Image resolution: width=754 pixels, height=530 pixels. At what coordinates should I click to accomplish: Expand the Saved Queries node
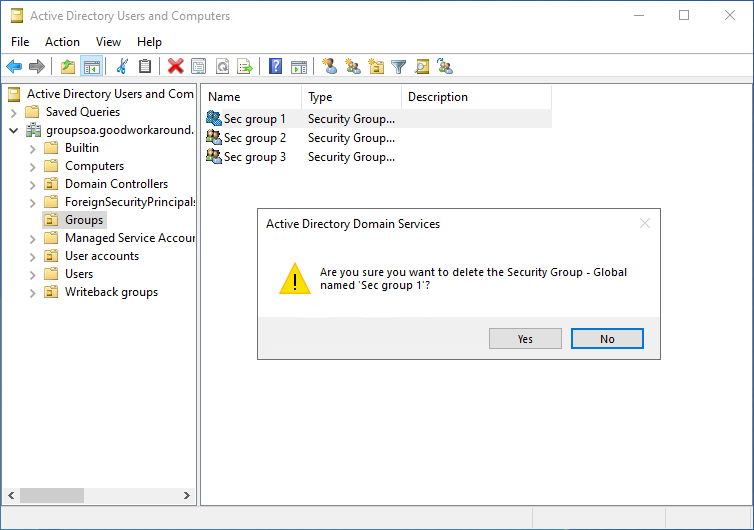pos(14,112)
